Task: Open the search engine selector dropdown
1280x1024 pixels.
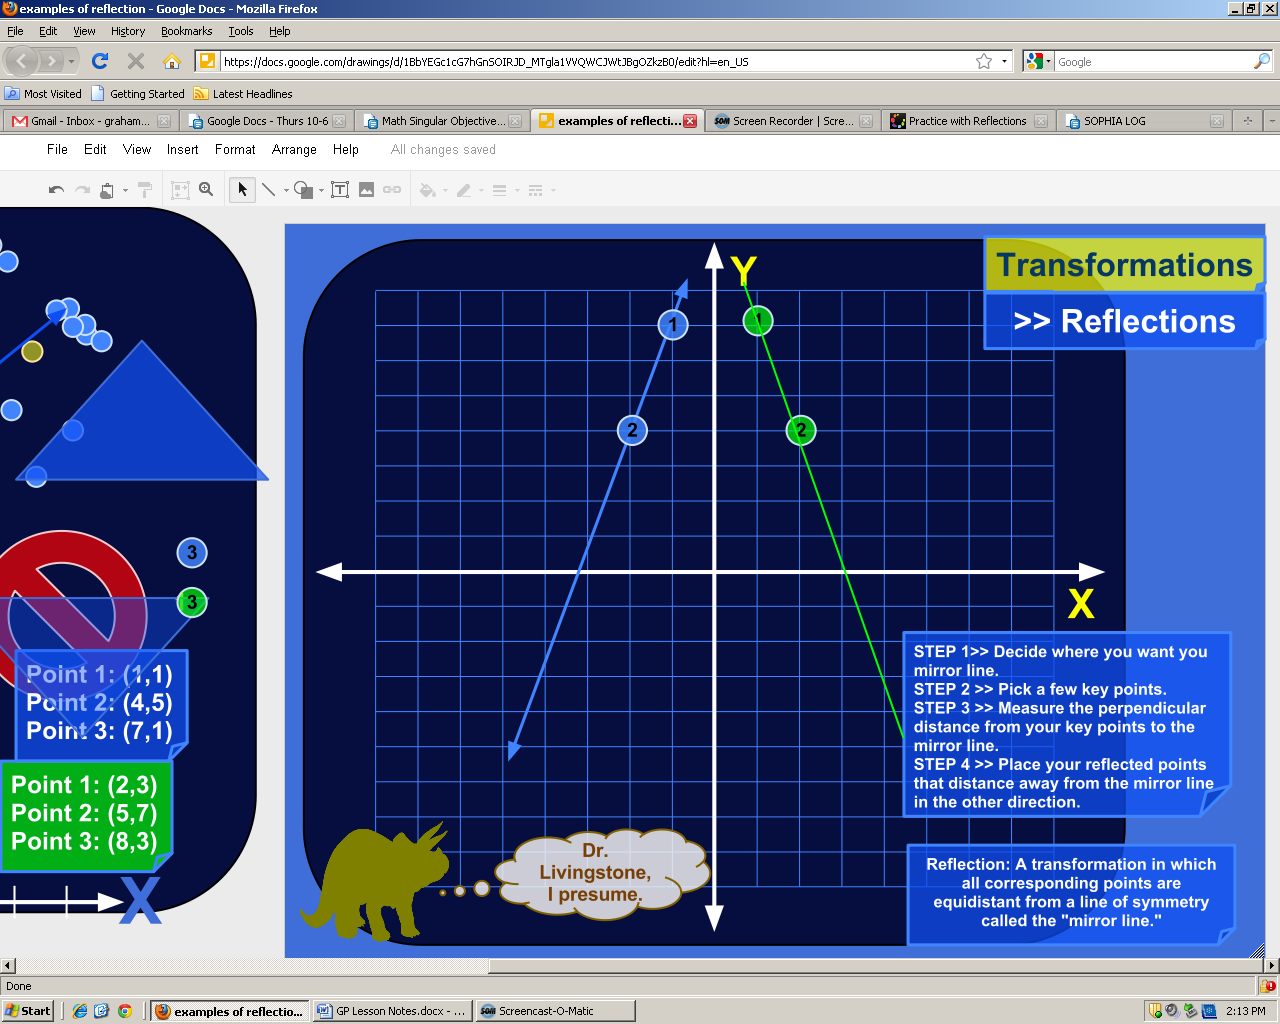Action: pos(1039,61)
